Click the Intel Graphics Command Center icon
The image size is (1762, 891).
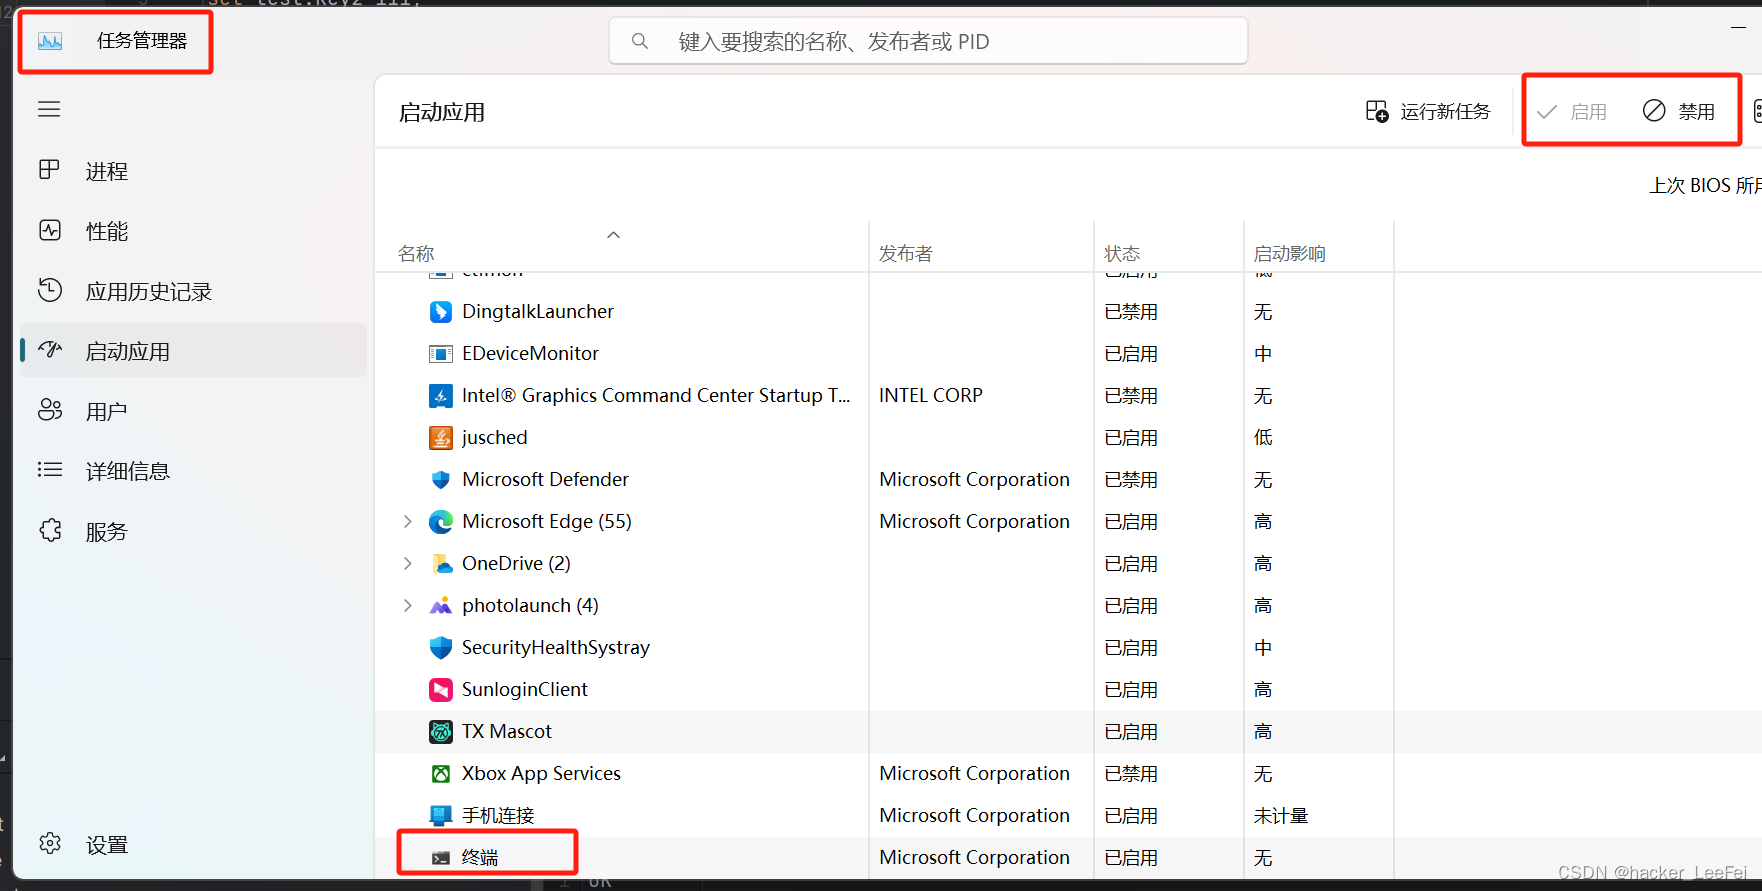440,396
